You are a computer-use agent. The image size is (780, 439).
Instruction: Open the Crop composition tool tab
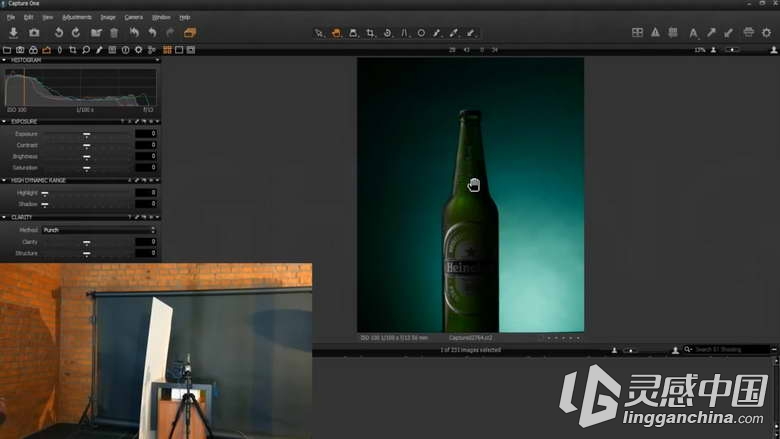click(73, 50)
